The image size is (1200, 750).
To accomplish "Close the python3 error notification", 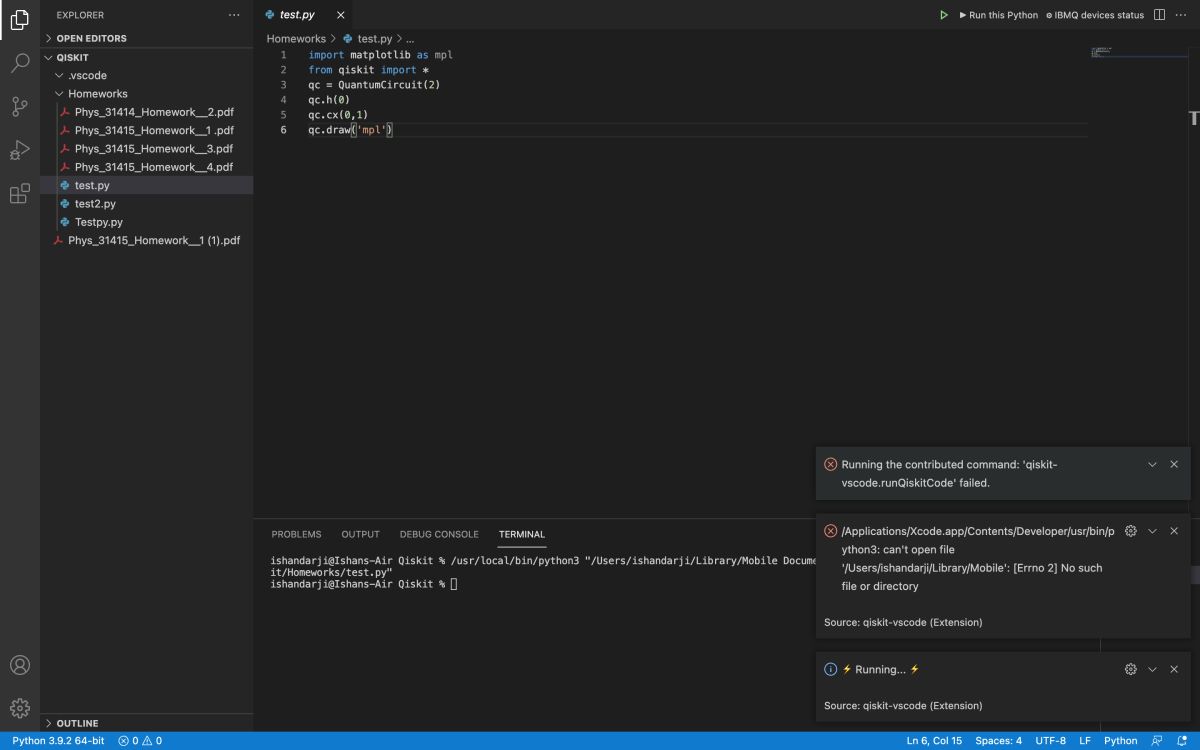I will [x=1174, y=531].
